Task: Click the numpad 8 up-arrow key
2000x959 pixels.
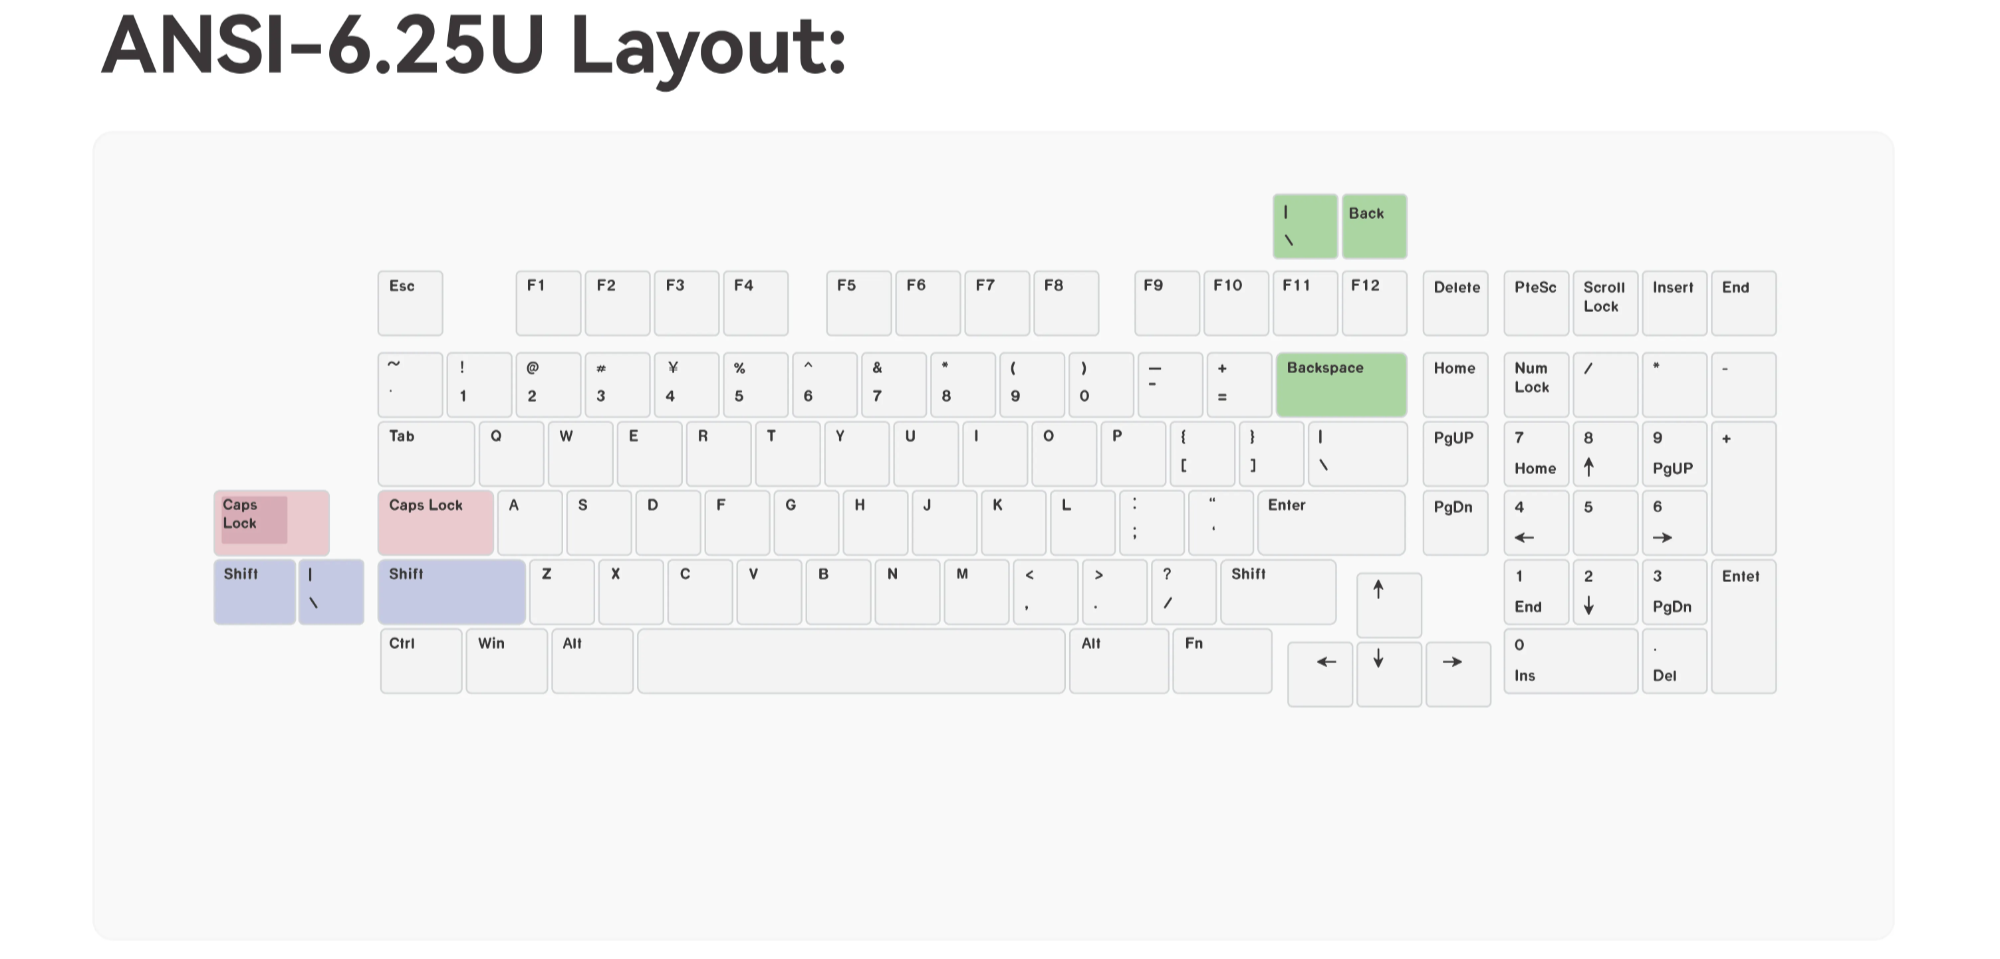Action: pyautogui.click(x=1605, y=452)
